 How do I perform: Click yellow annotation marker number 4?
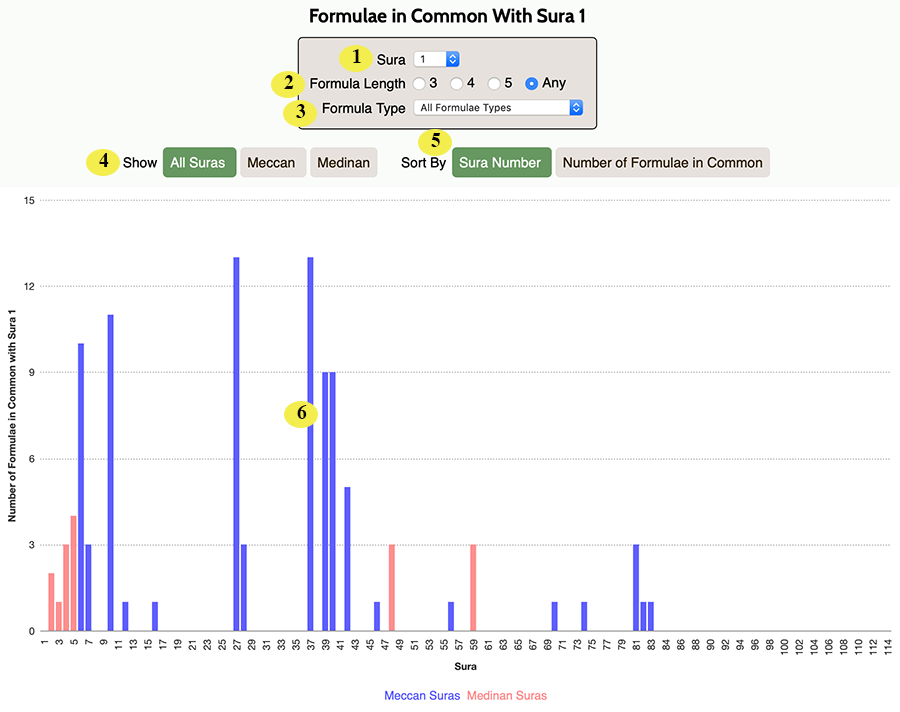point(103,162)
